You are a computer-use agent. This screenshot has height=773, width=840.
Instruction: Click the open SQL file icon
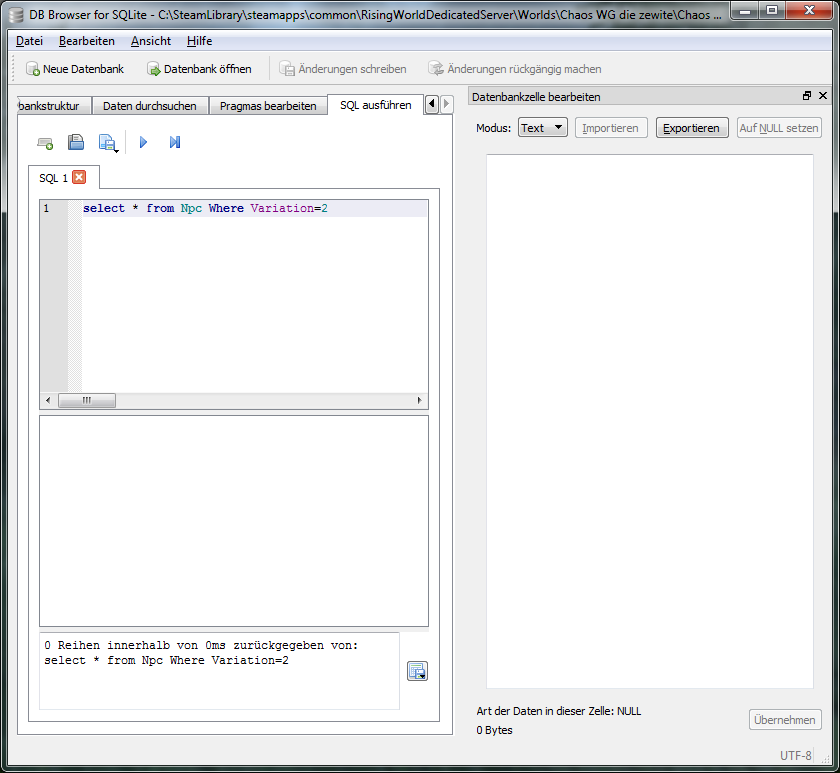(x=76, y=143)
